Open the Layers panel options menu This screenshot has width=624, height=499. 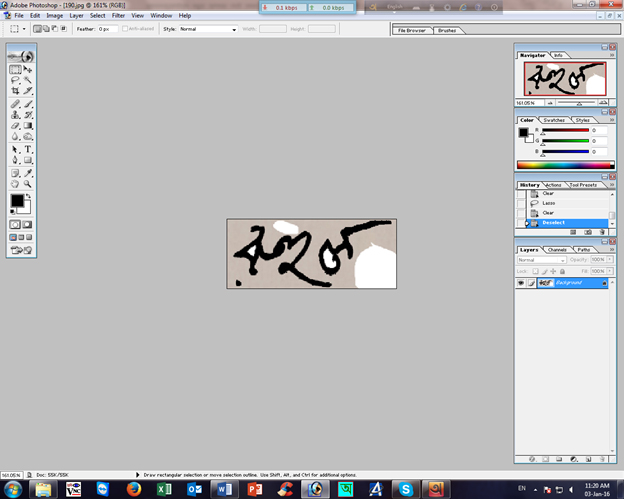coord(612,250)
